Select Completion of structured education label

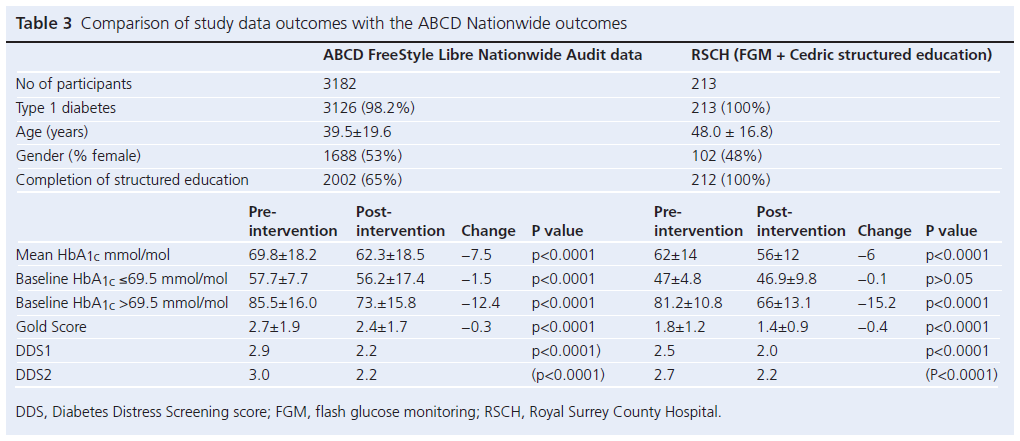coord(132,180)
